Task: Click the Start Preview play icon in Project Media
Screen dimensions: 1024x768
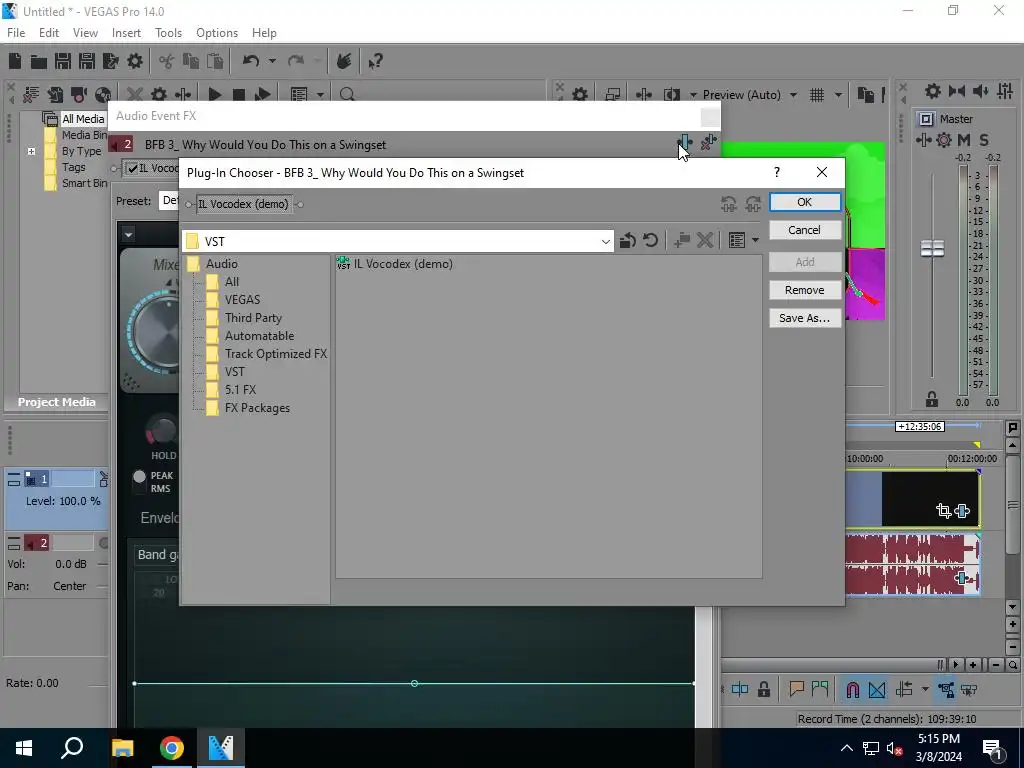Action: click(214, 95)
